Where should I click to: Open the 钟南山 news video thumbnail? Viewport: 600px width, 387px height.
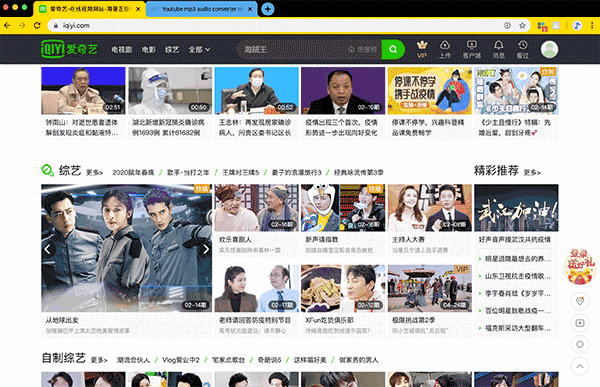point(83,91)
